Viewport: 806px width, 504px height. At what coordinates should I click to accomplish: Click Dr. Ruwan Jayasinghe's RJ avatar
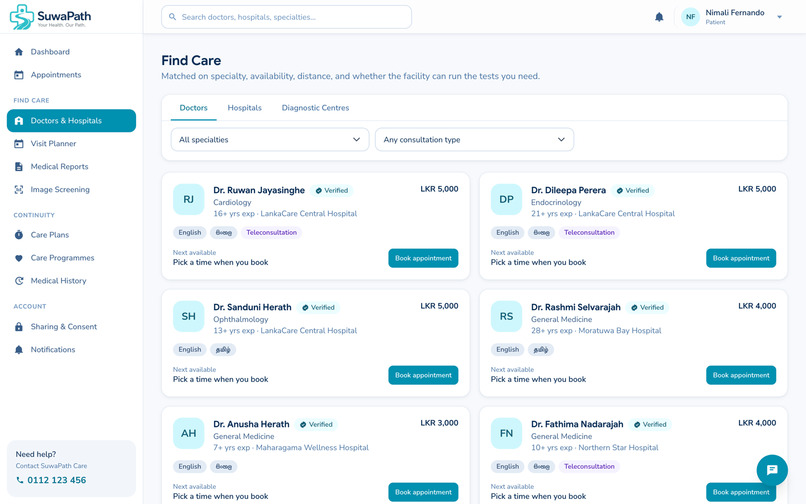(189, 200)
